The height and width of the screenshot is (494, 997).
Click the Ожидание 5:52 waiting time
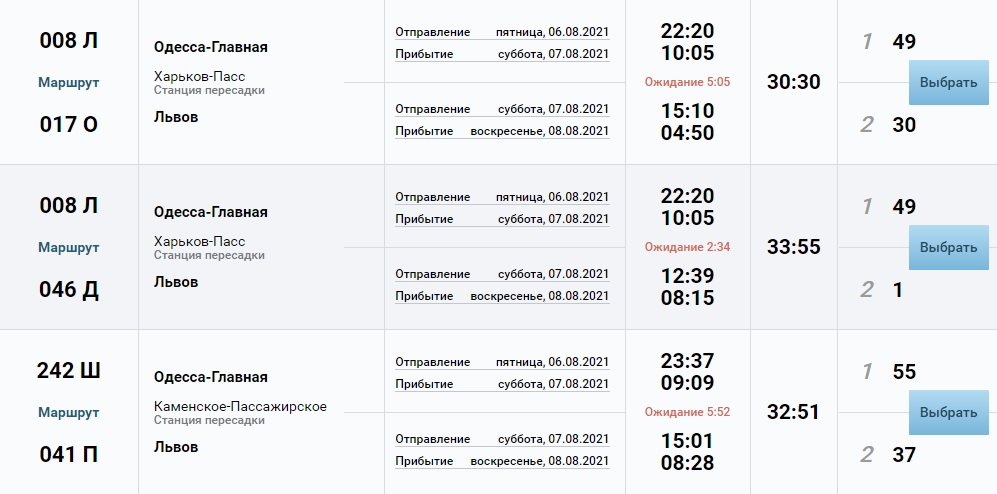(x=687, y=412)
